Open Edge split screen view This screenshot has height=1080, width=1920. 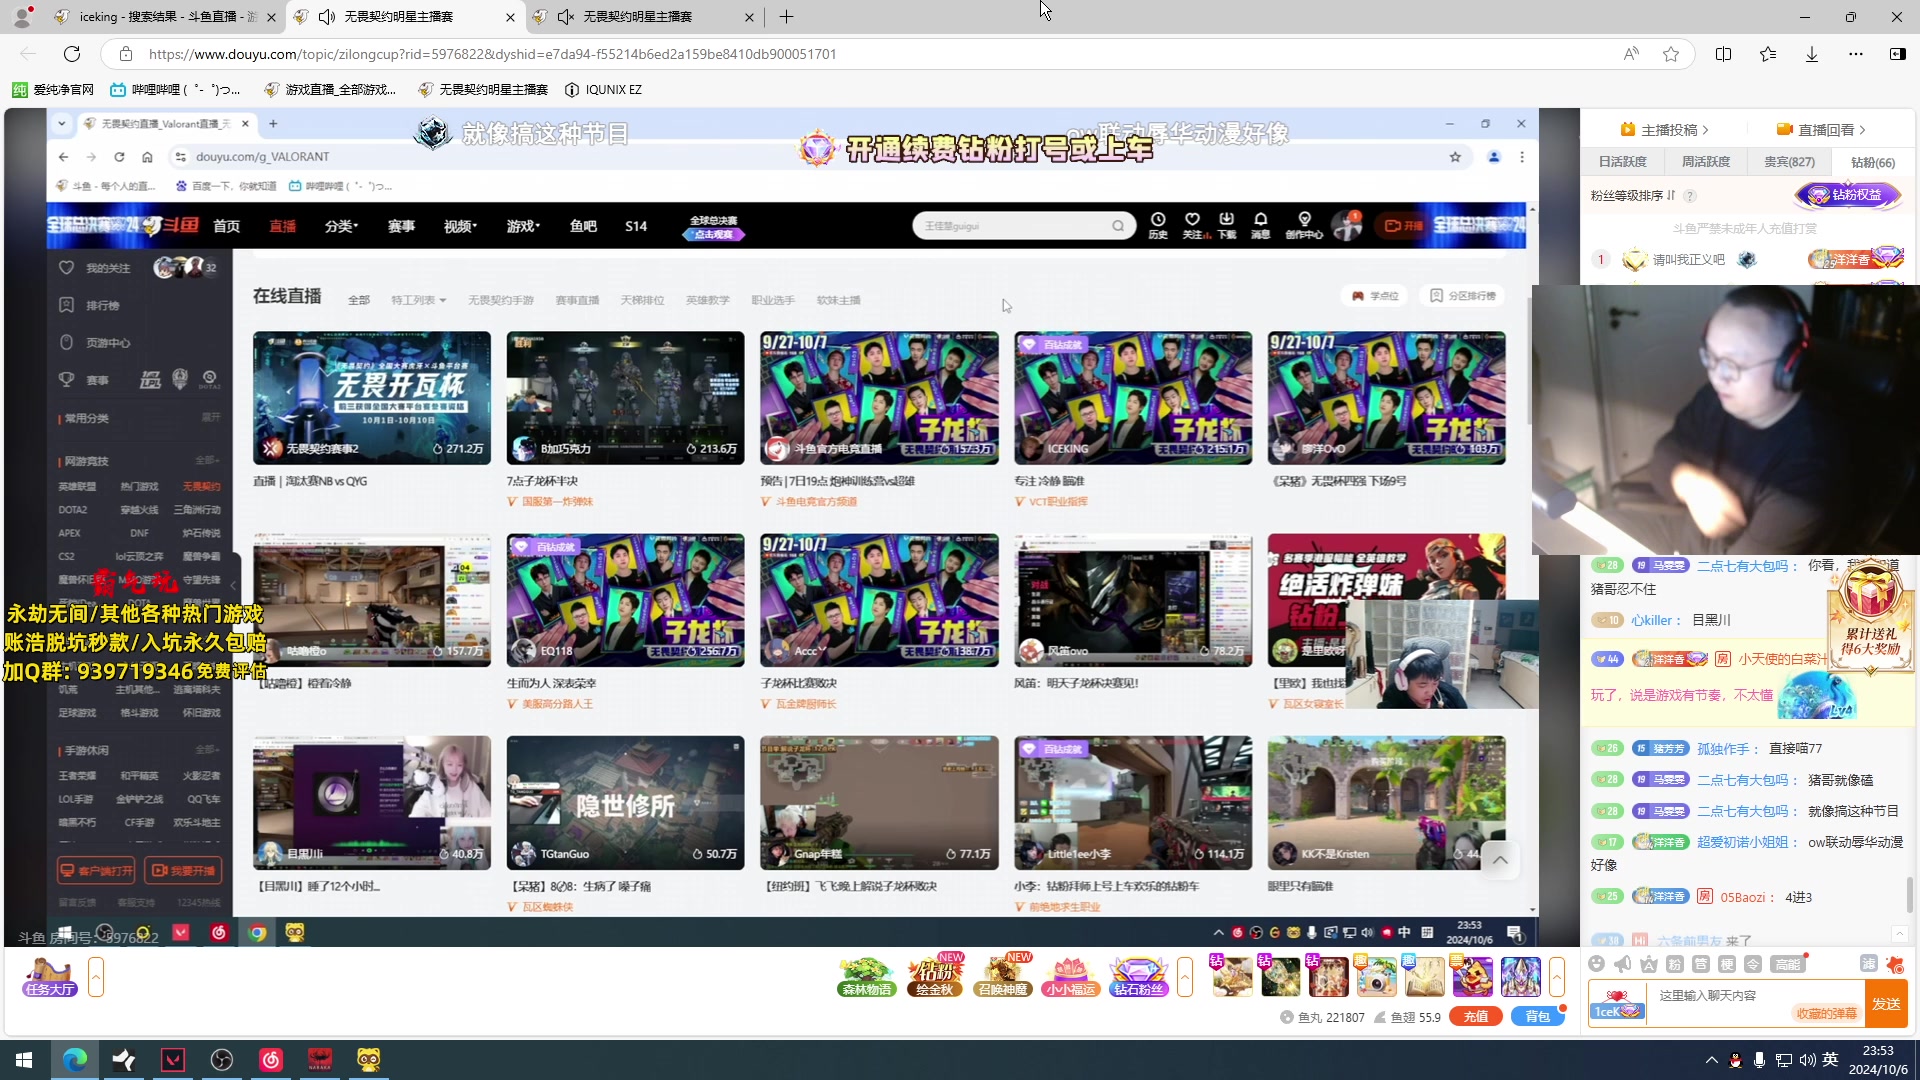click(1723, 54)
